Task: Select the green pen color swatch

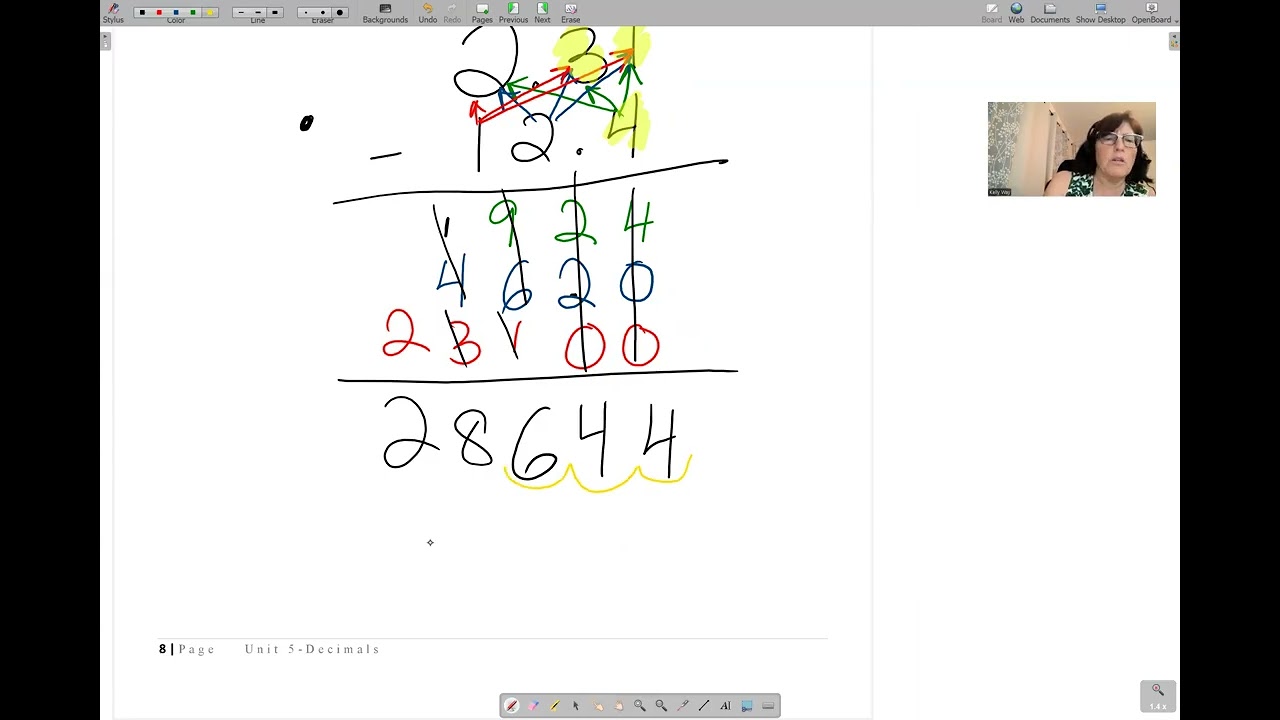Action: click(x=193, y=12)
